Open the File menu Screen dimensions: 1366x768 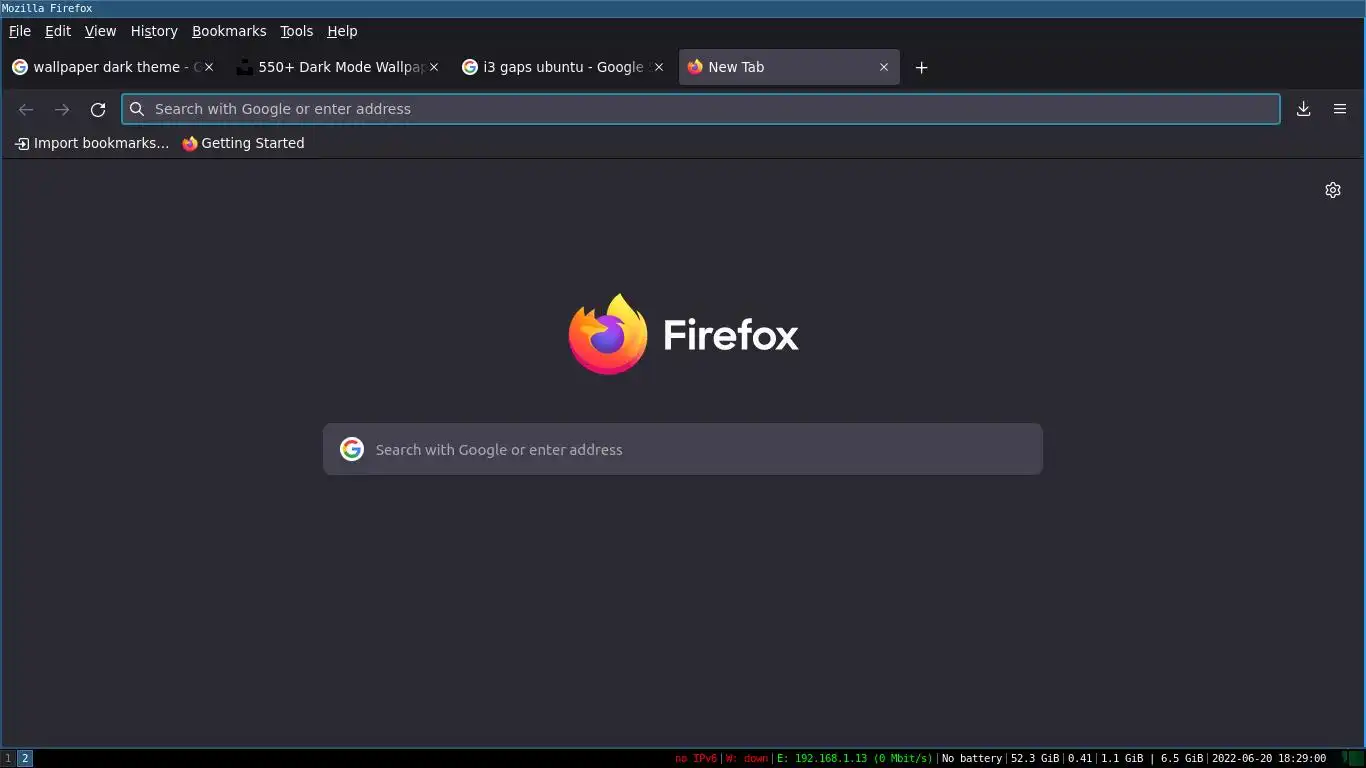point(20,31)
